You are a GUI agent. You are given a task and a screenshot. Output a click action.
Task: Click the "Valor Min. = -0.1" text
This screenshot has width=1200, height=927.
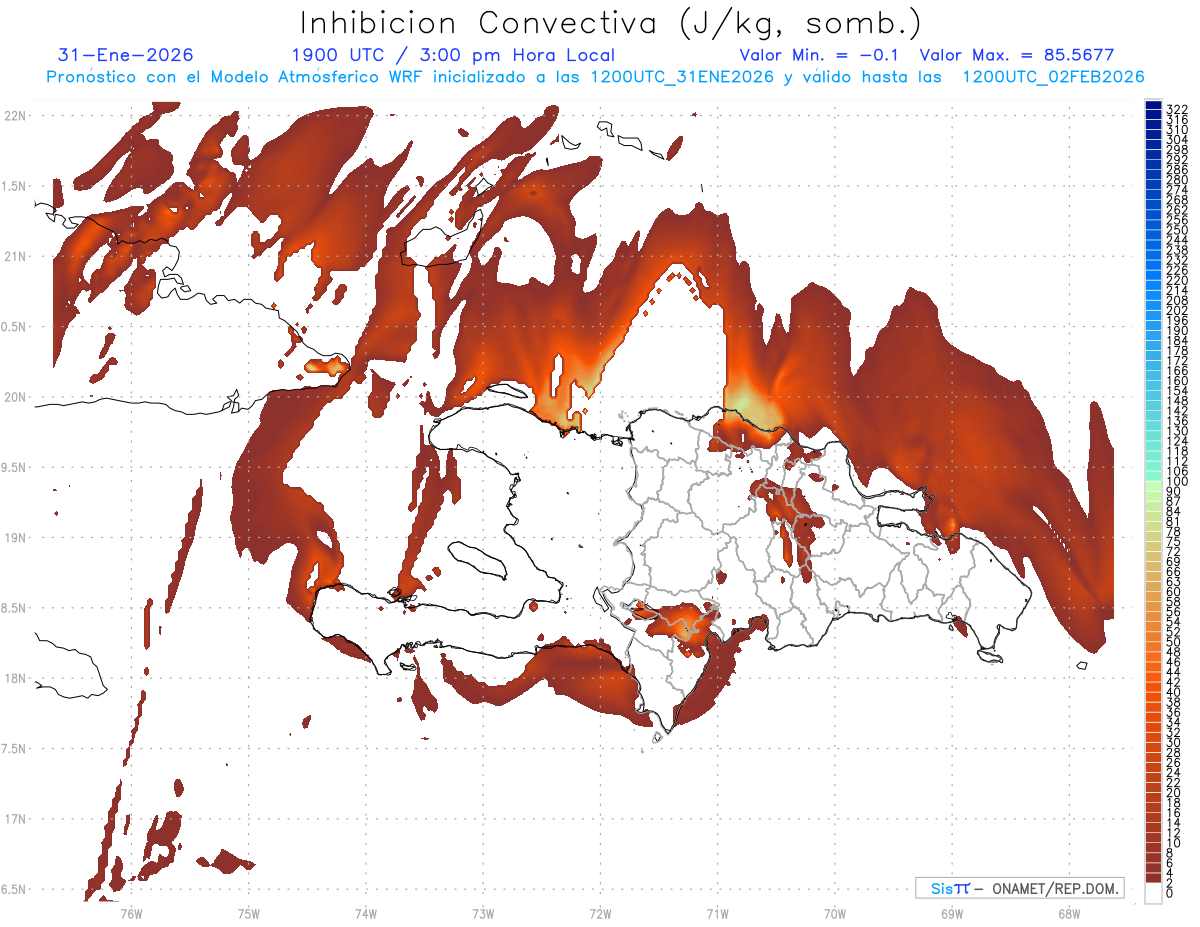(821, 55)
